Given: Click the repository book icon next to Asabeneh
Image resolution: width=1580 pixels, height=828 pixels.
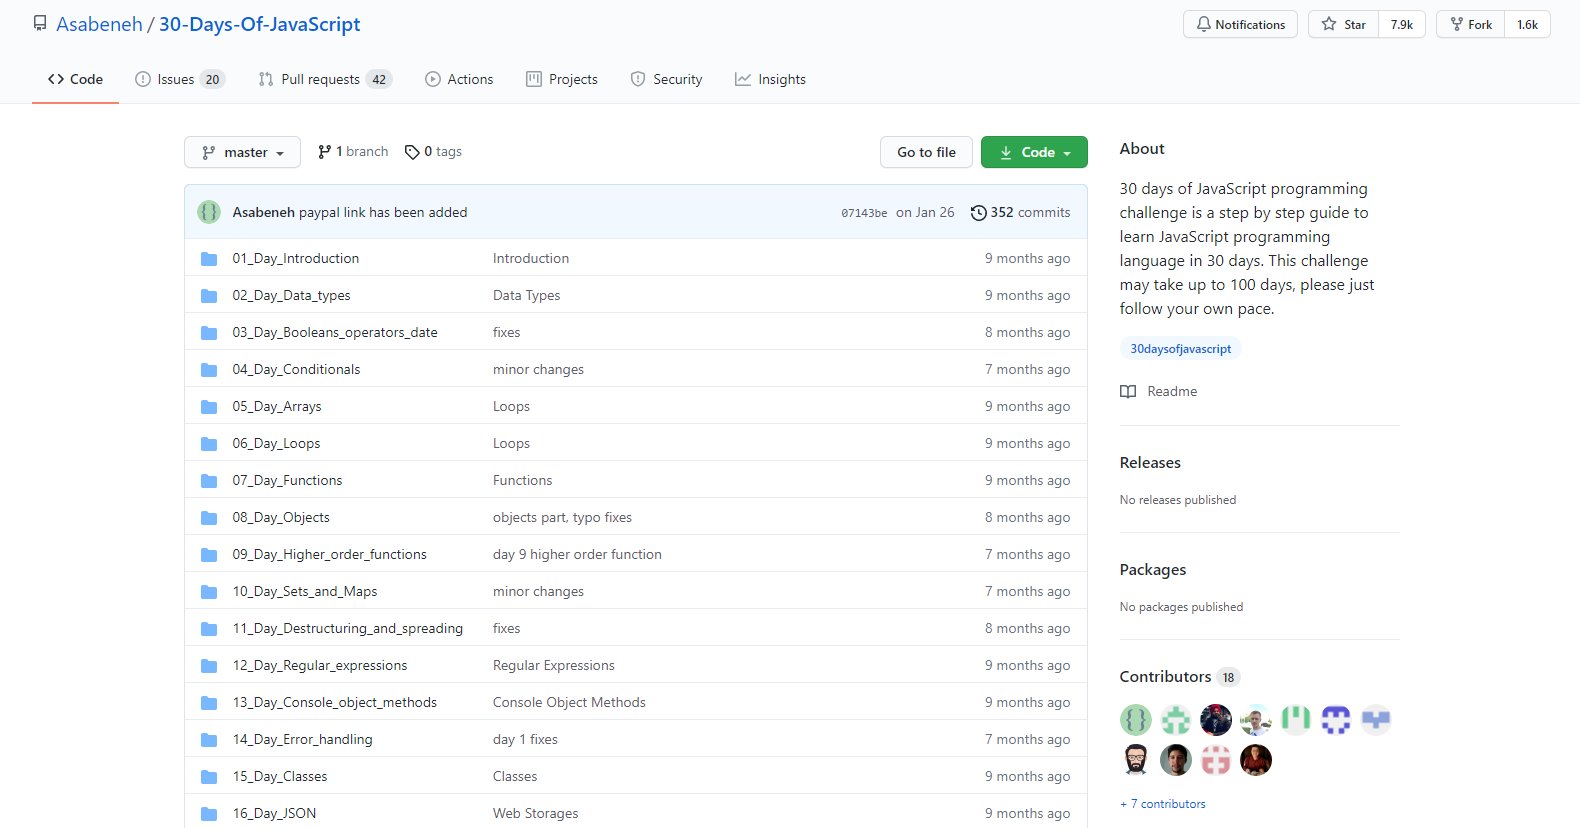Looking at the screenshot, I should (40, 24).
